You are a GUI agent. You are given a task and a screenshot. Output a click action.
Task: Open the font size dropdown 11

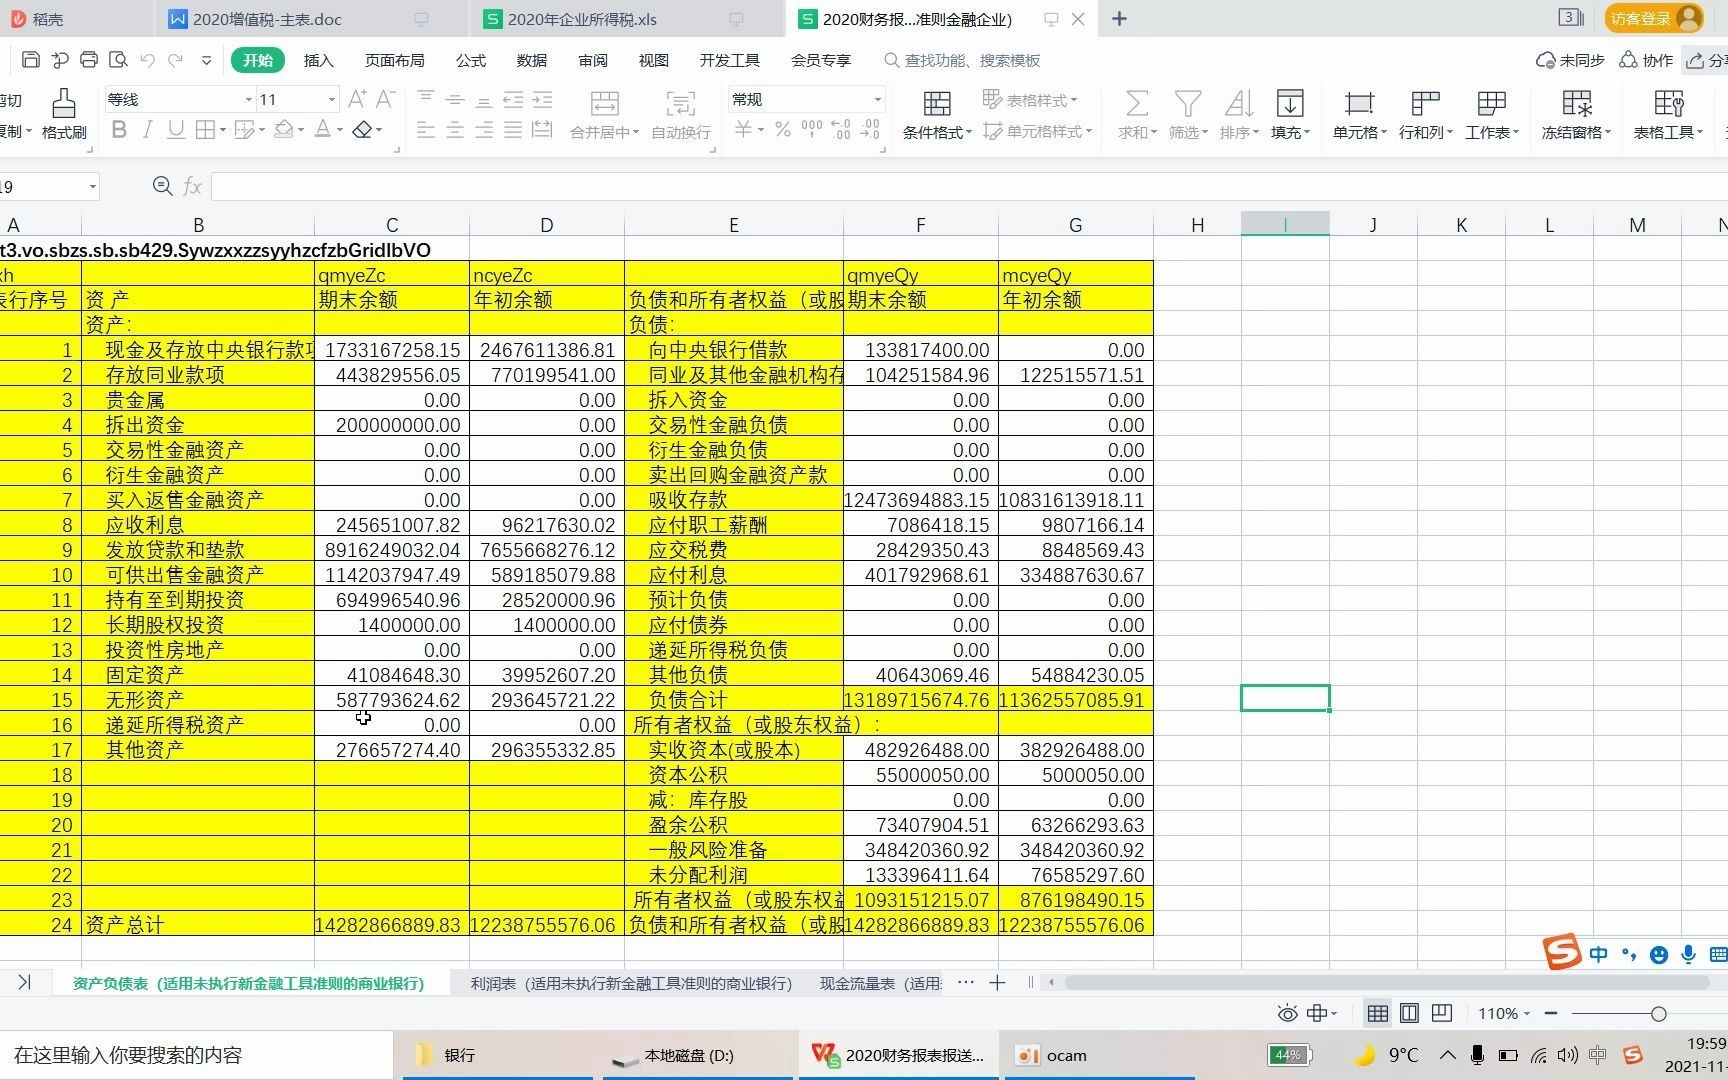coord(331,99)
